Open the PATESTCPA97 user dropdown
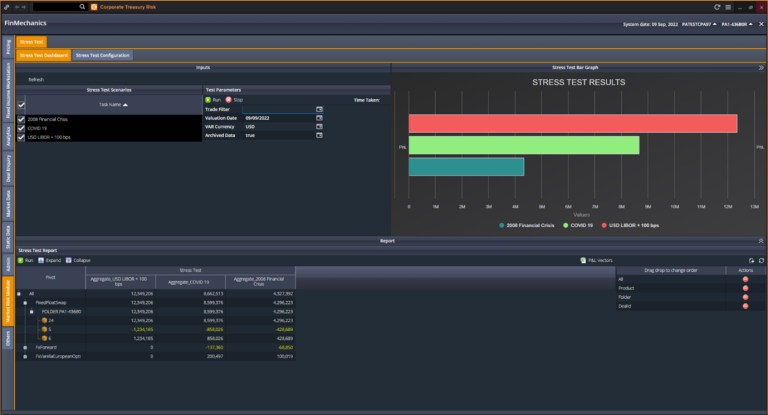Viewport: 768px width, 415px height. click(699, 24)
